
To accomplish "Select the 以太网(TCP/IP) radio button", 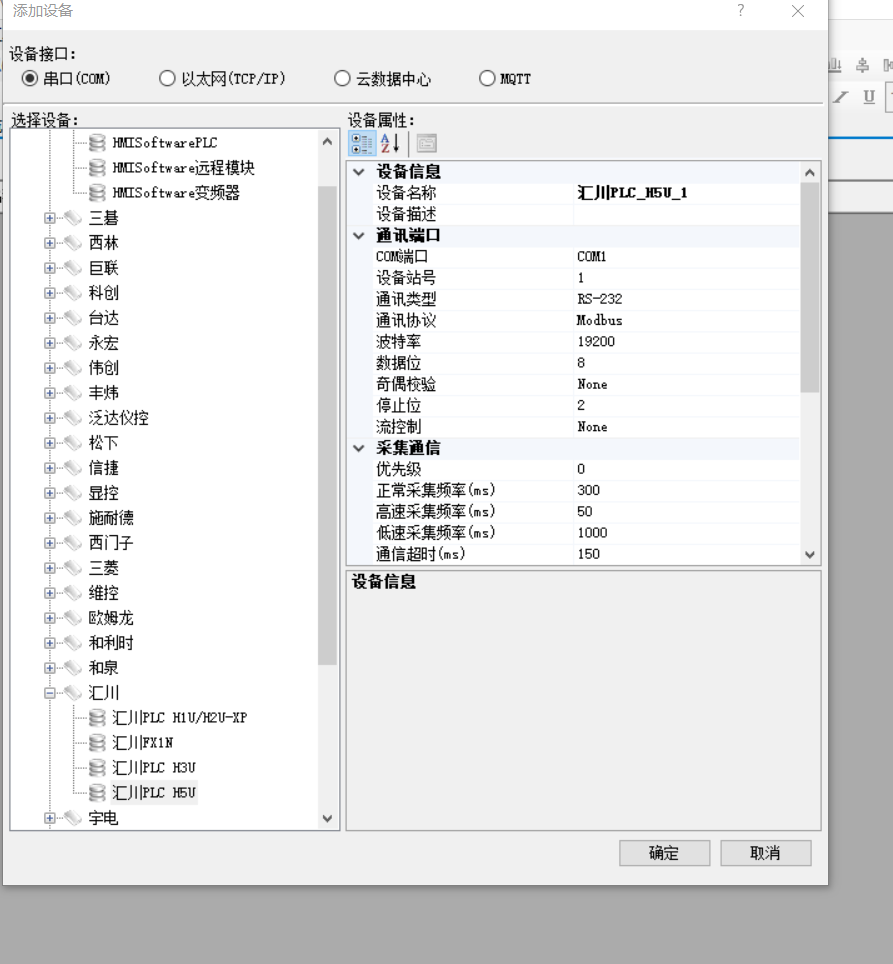I will click(168, 78).
